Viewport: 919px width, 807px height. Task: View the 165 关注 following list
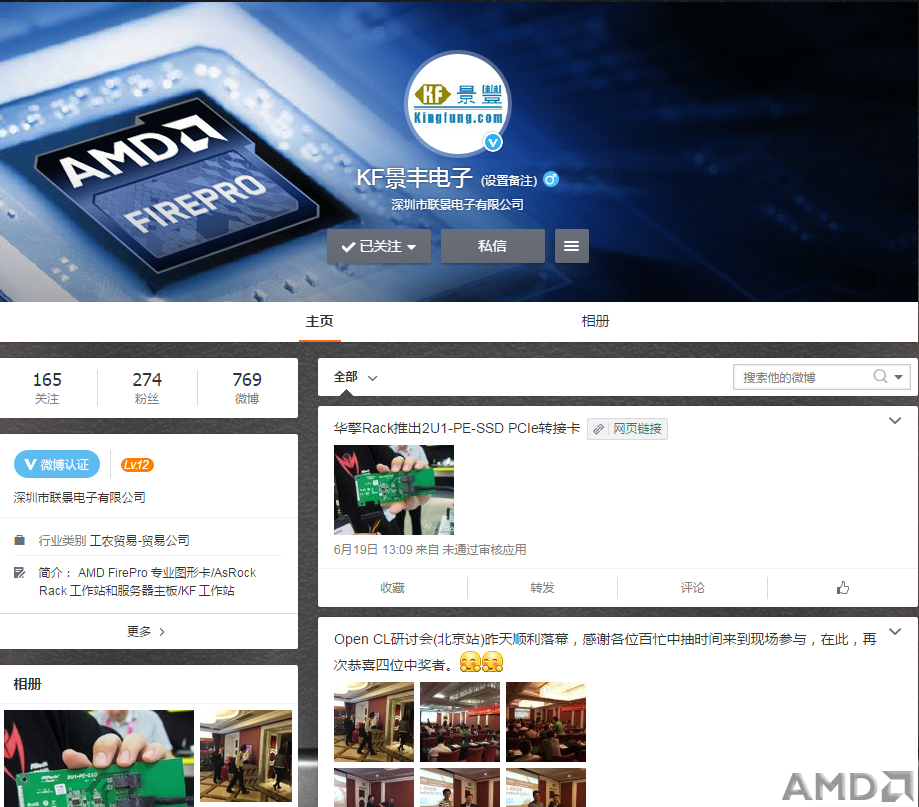pos(47,388)
